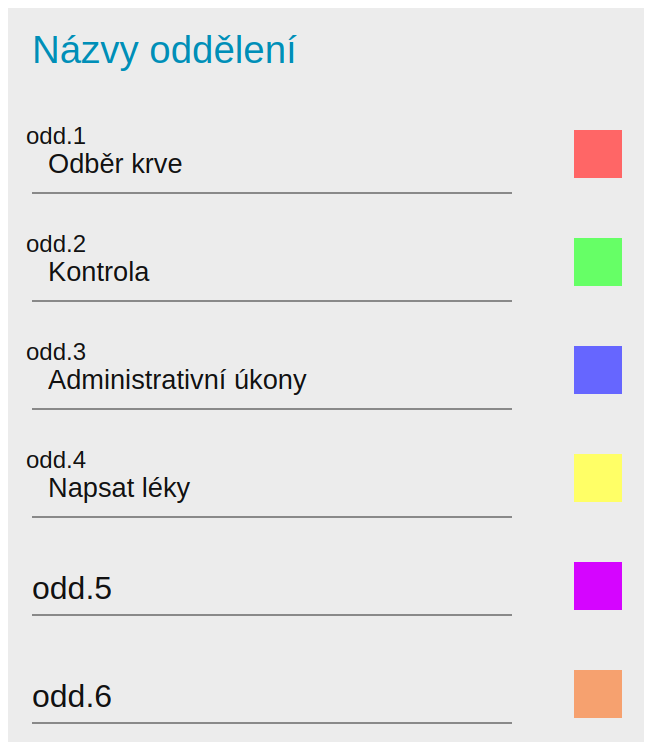Click the underline below 'Napsat léky'

(272, 516)
